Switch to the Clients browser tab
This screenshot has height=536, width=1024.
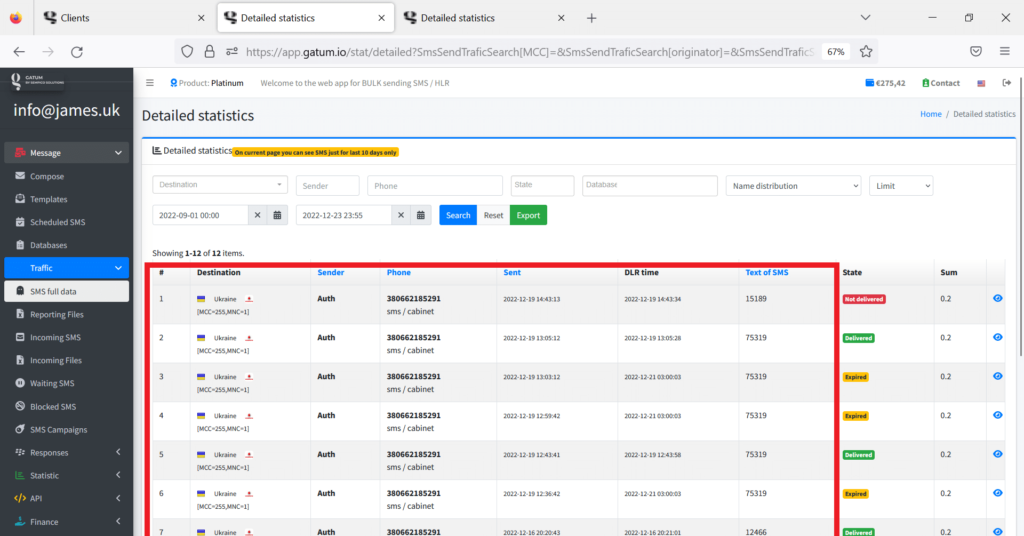coord(124,18)
